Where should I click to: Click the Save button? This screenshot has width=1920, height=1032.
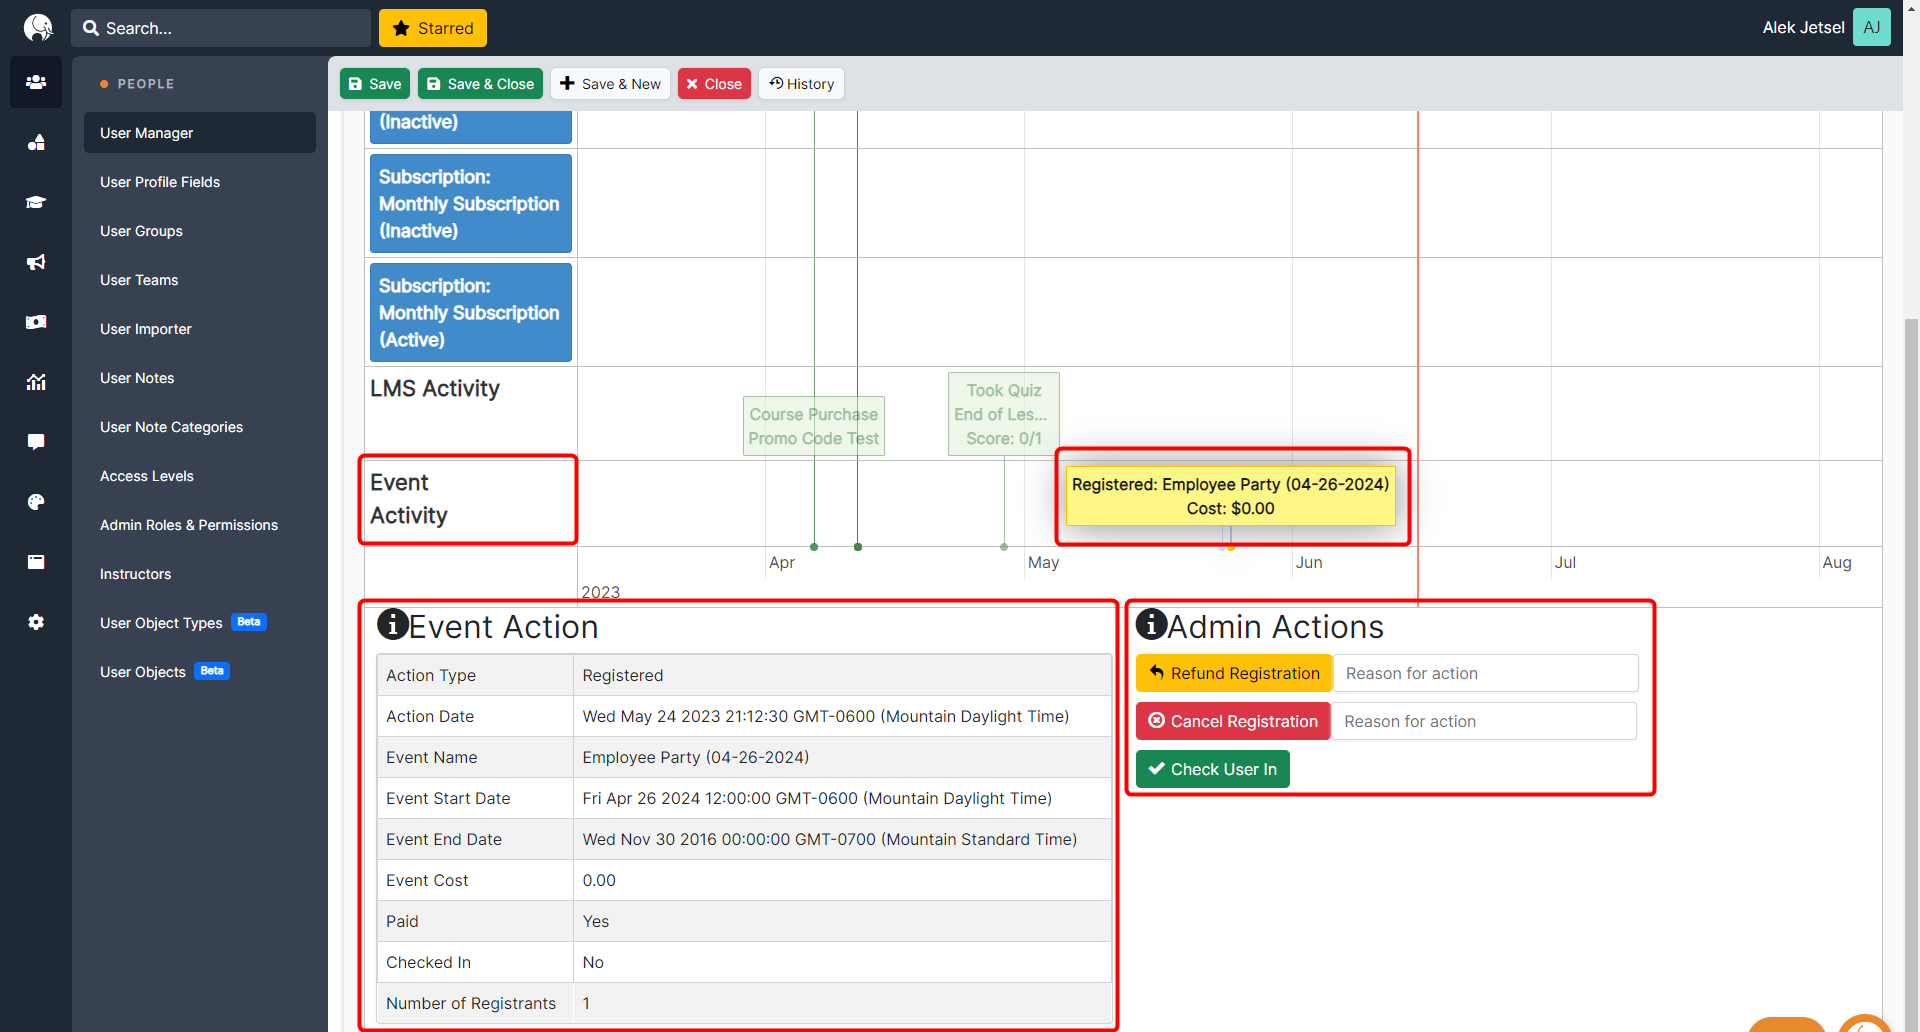pyautogui.click(x=375, y=84)
